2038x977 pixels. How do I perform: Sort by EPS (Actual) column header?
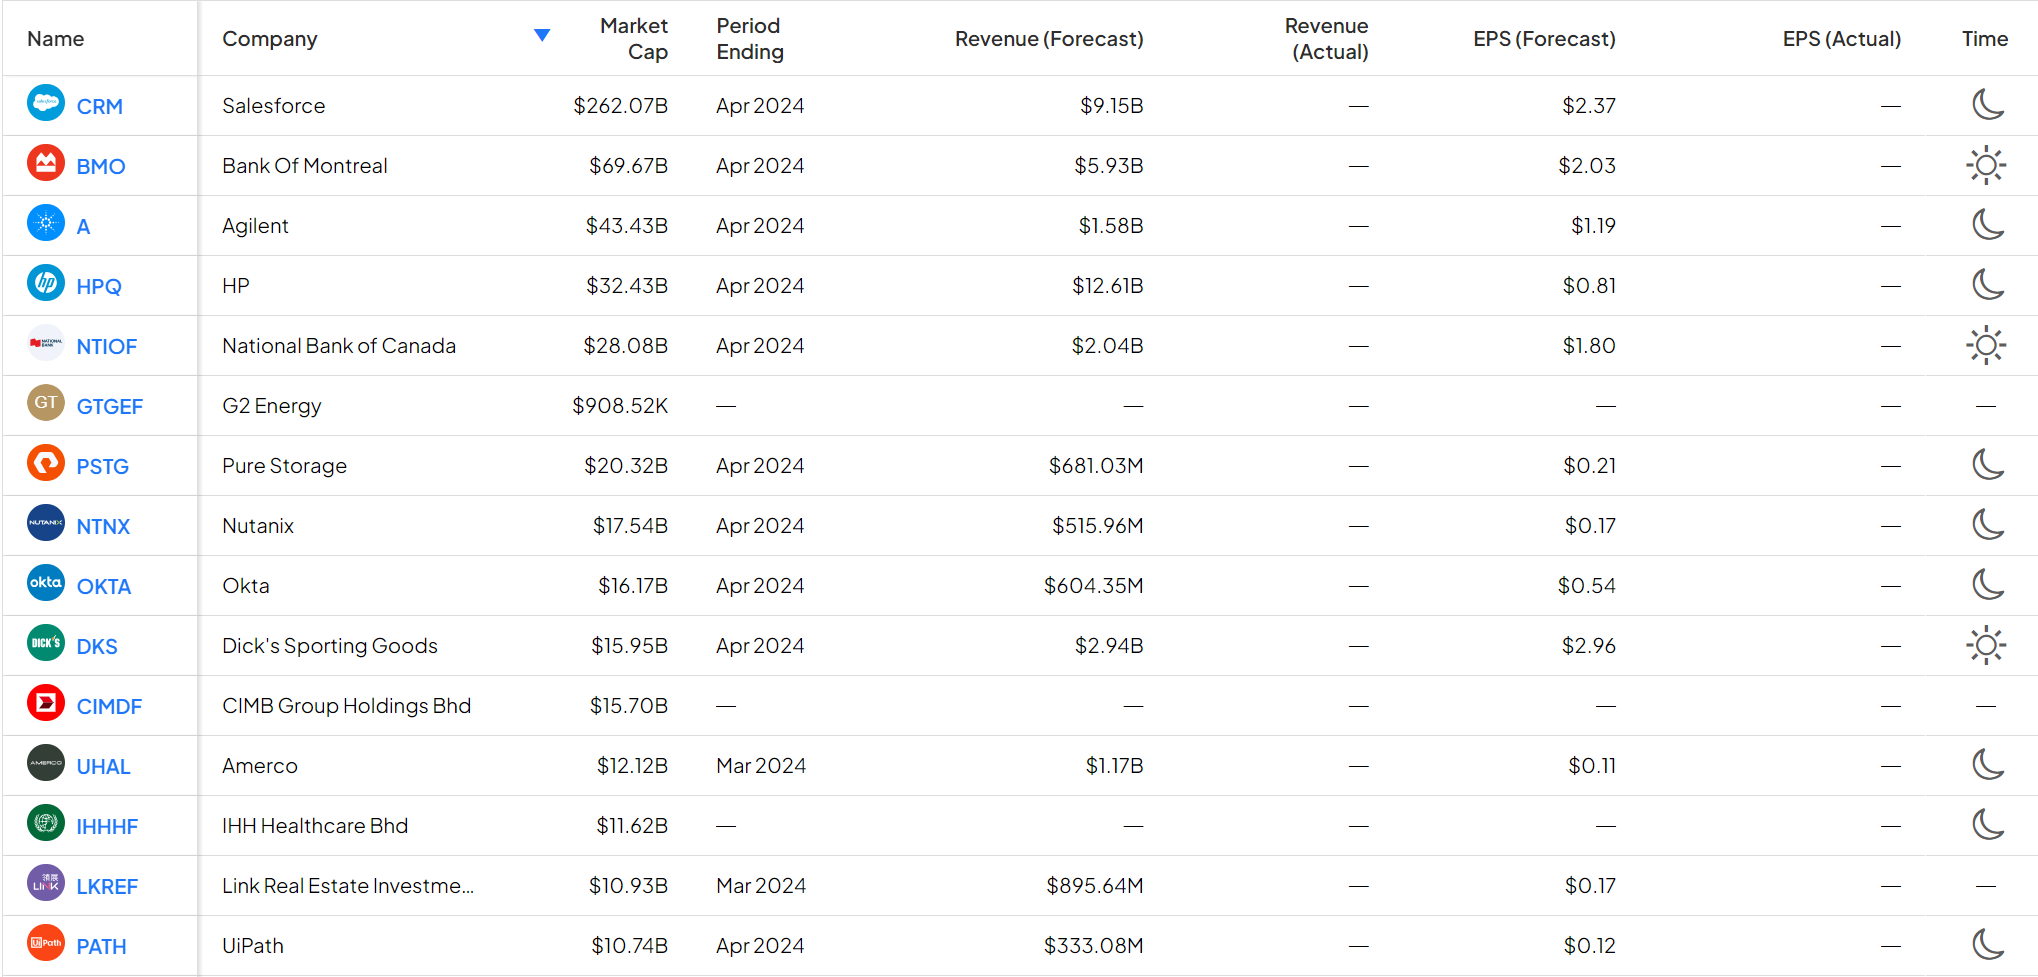click(x=1841, y=39)
